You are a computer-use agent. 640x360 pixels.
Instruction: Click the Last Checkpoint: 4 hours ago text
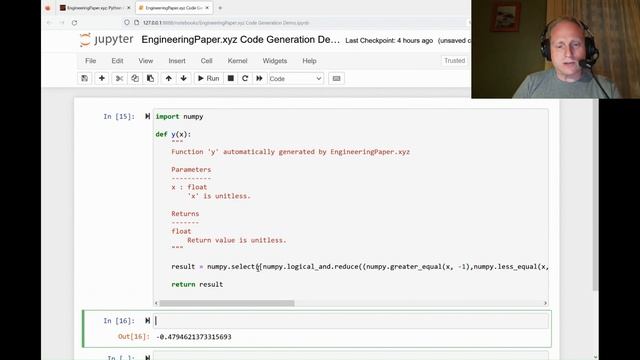click(389, 40)
